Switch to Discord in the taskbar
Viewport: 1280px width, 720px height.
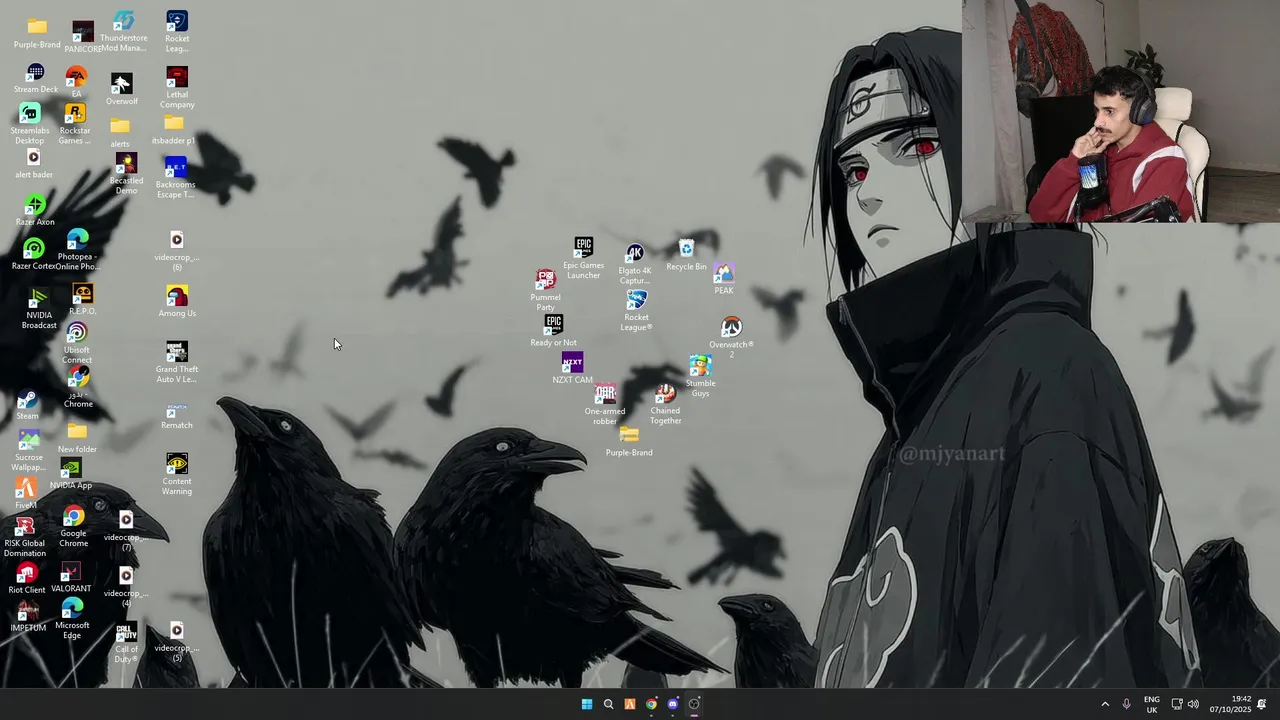[672, 704]
